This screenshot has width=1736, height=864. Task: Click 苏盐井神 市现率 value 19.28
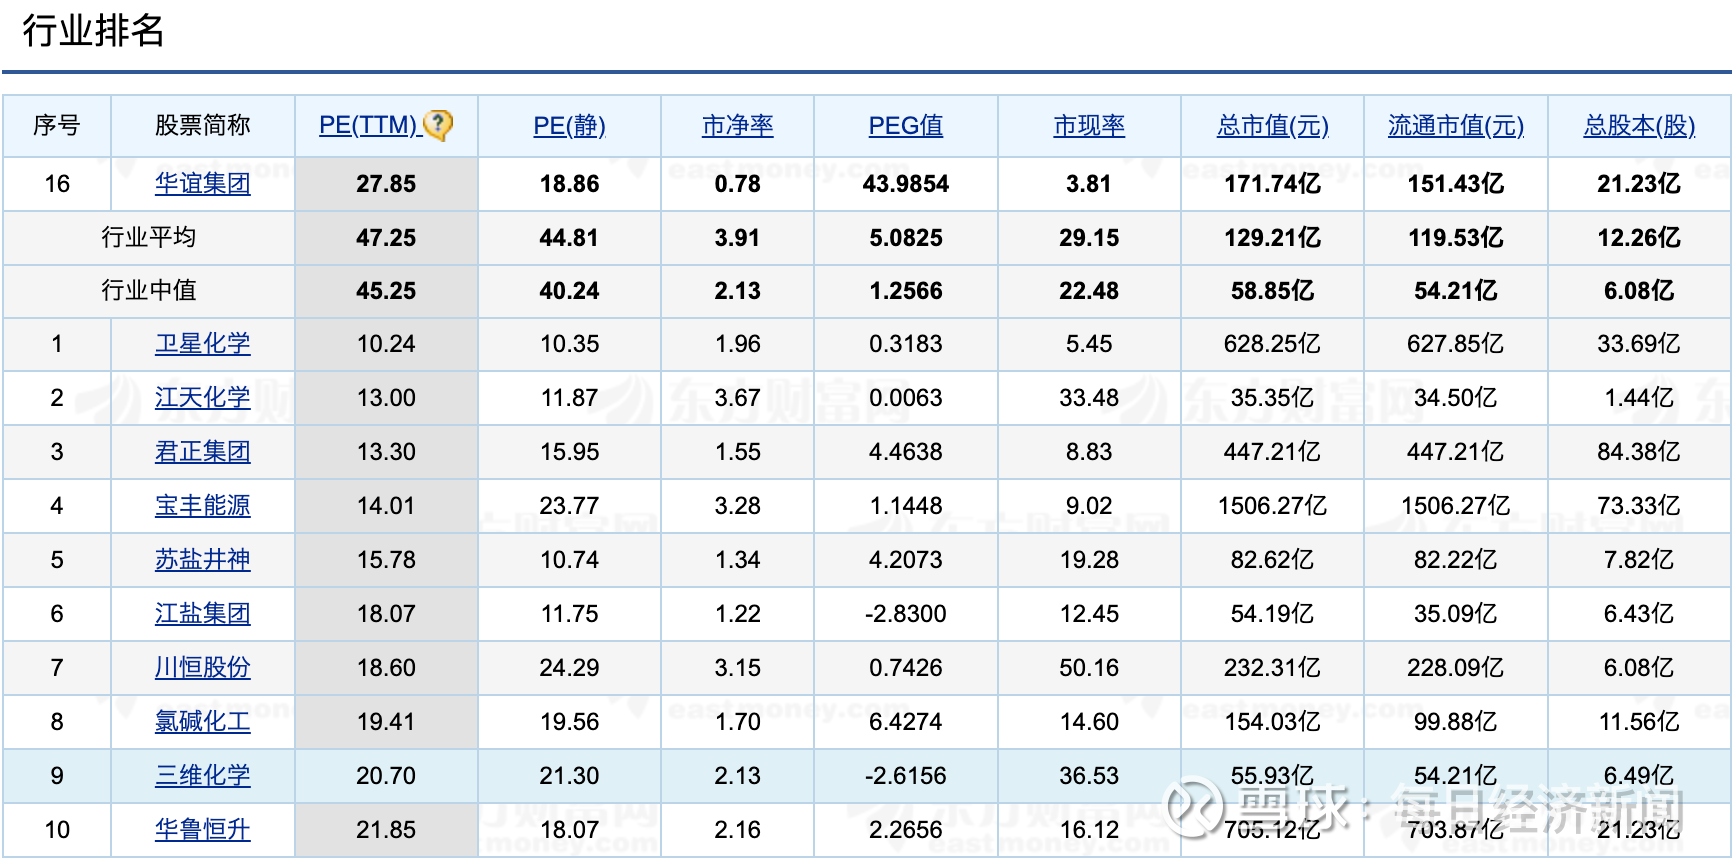coord(1089,560)
